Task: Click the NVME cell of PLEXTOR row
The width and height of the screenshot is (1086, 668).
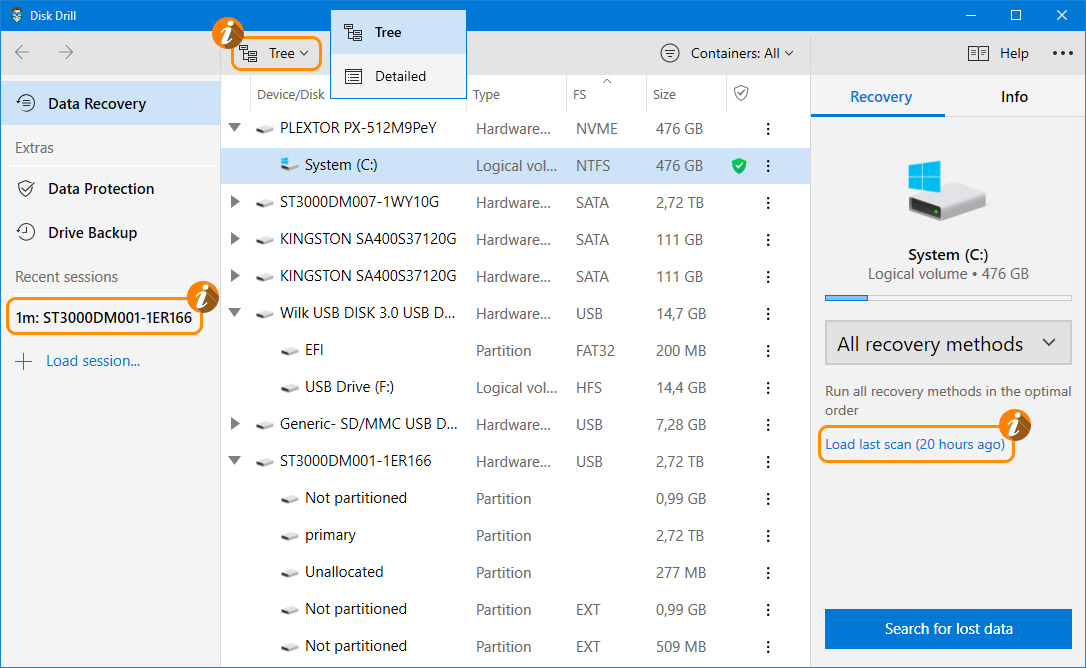Action: [596, 129]
